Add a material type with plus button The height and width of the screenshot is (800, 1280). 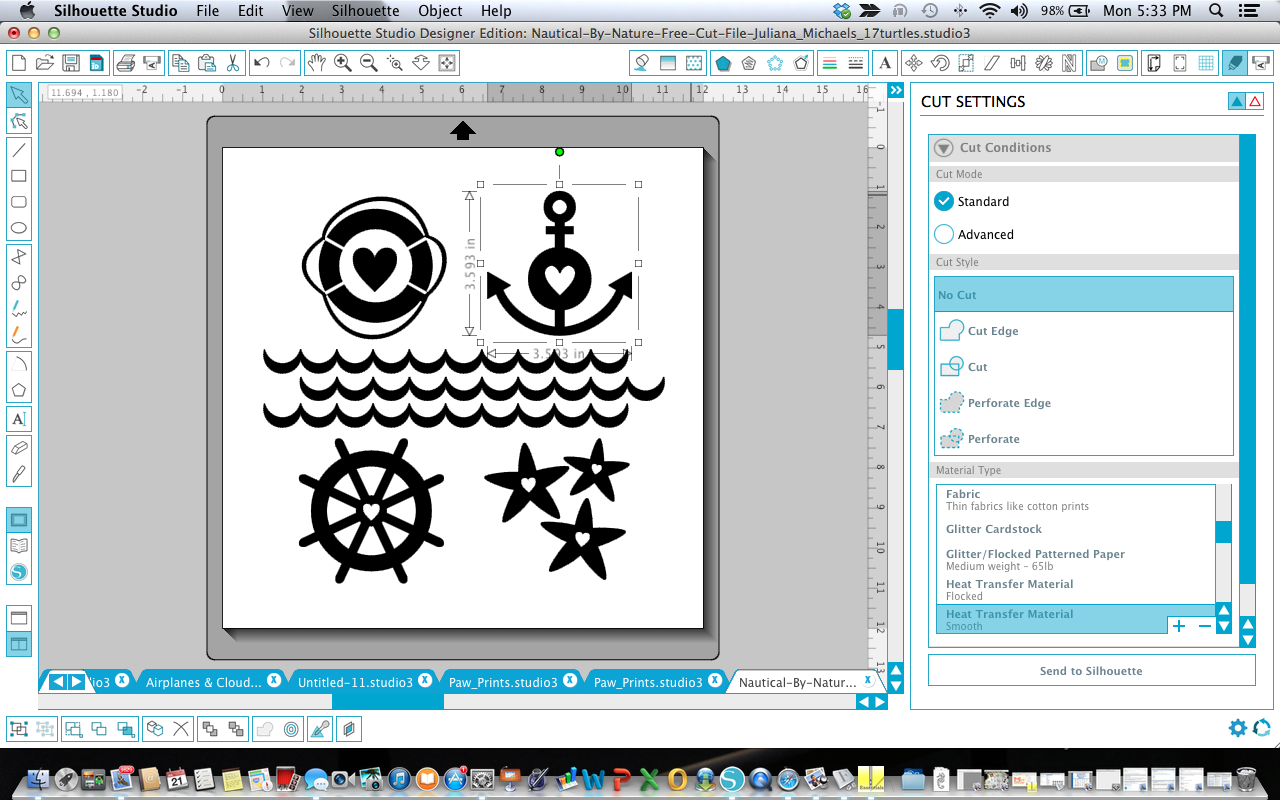pyautogui.click(x=1179, y=626)
